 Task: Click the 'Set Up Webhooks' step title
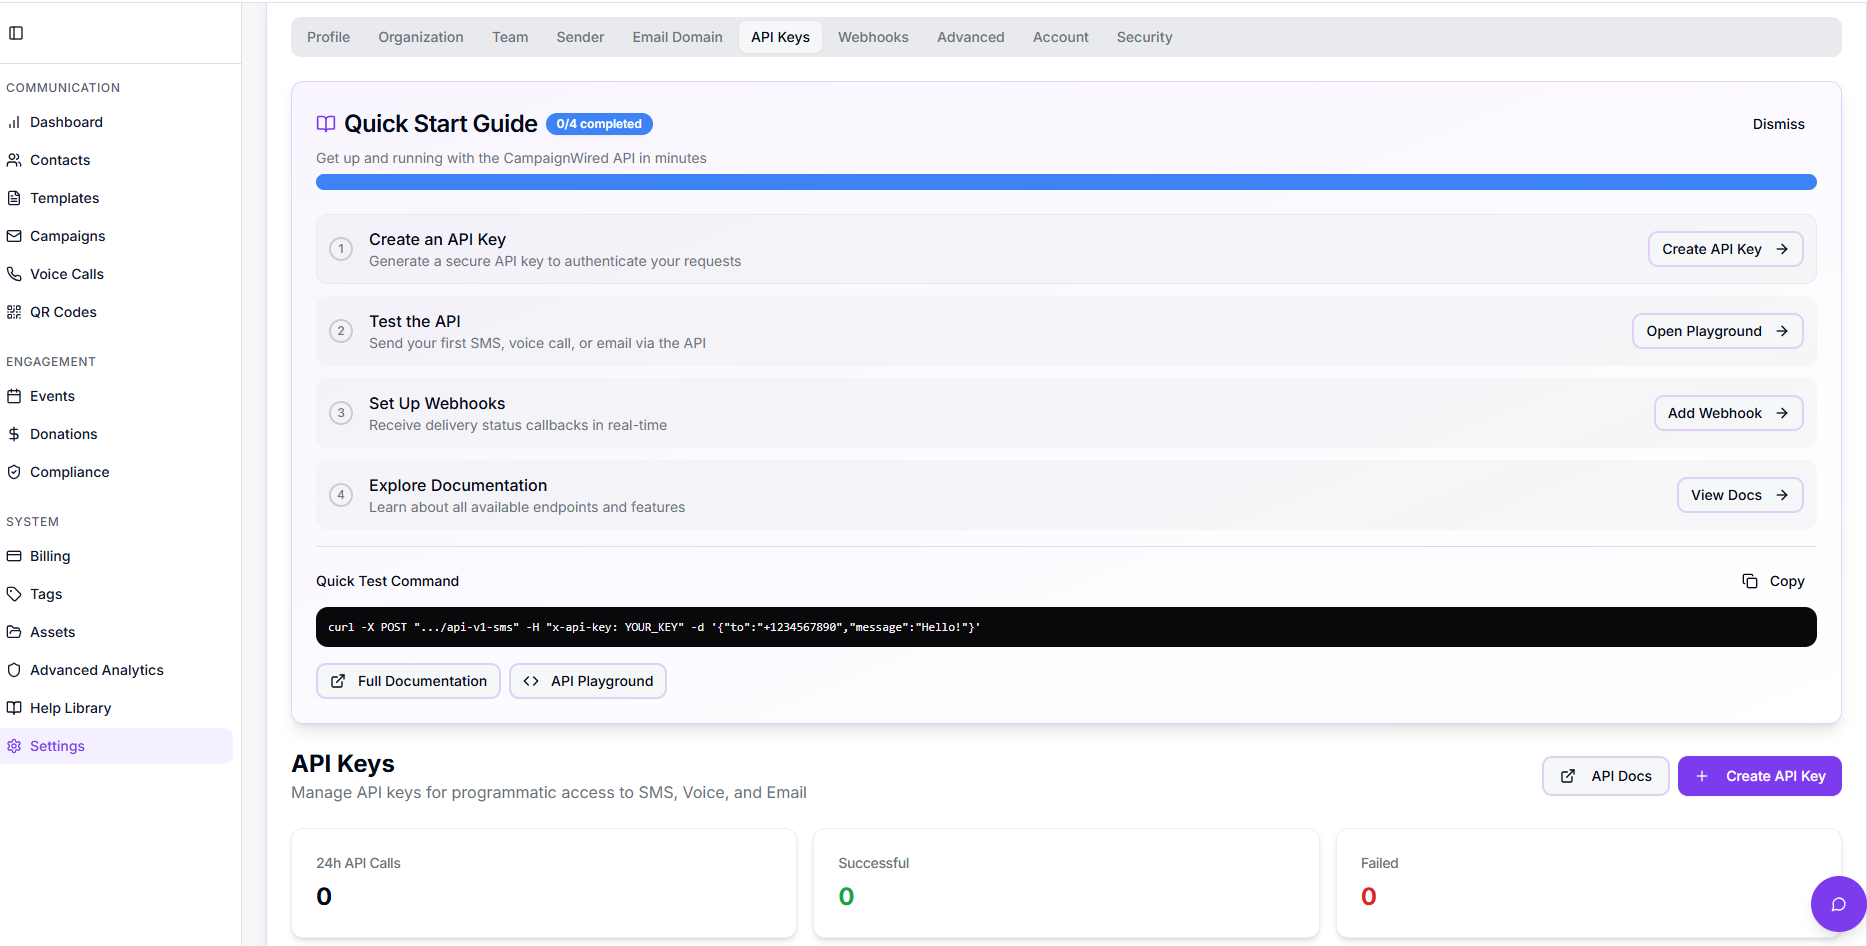pyautogui.click(x=437, y=403)
